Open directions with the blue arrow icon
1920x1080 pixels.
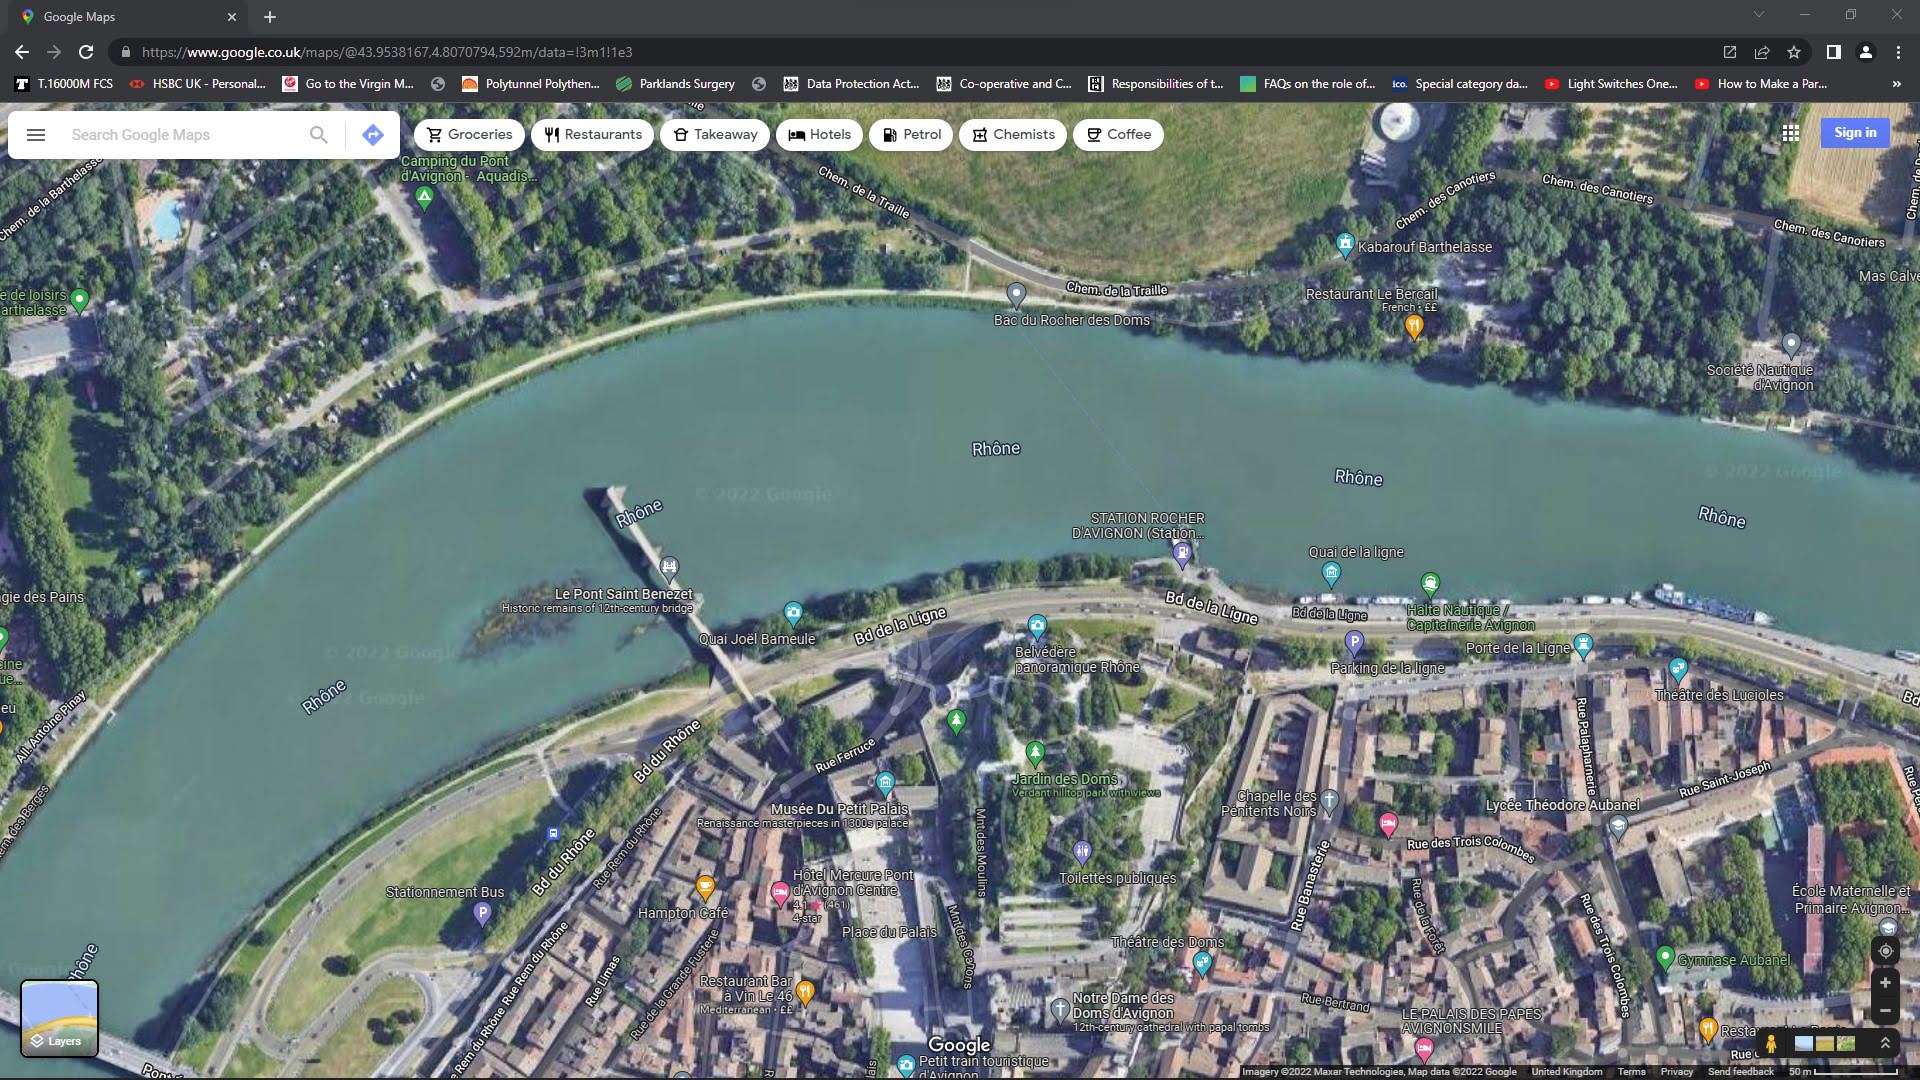pos(373,135)
